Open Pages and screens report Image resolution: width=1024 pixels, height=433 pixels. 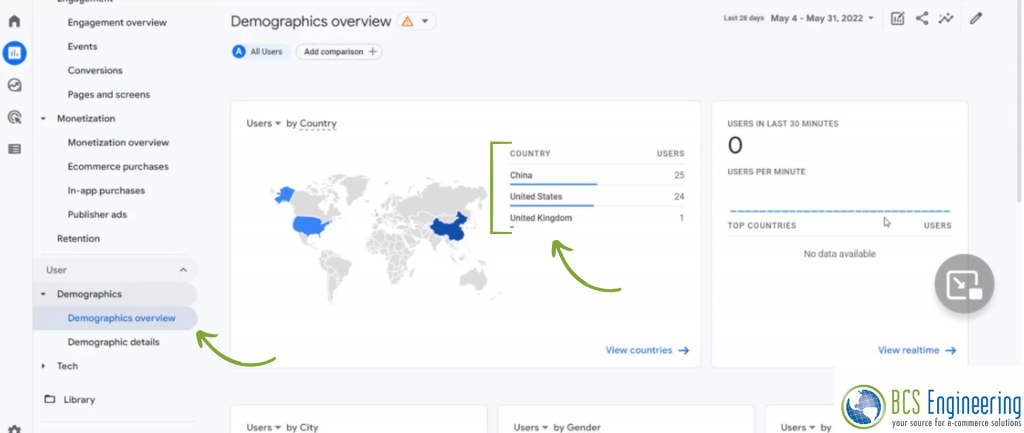tap(108, 94)
